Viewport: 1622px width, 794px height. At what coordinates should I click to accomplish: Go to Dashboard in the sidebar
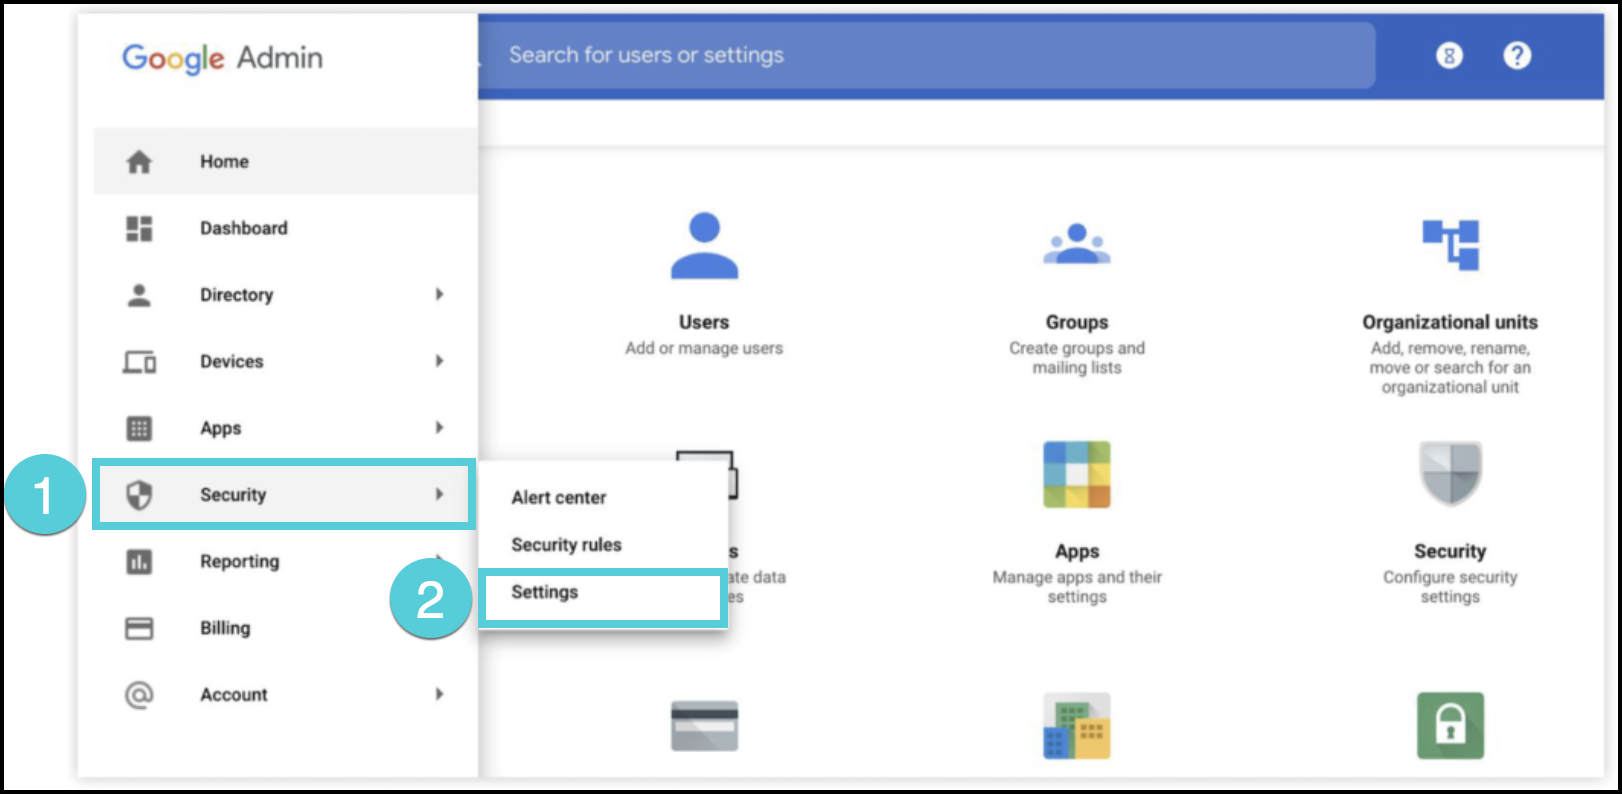coord(243,228)
